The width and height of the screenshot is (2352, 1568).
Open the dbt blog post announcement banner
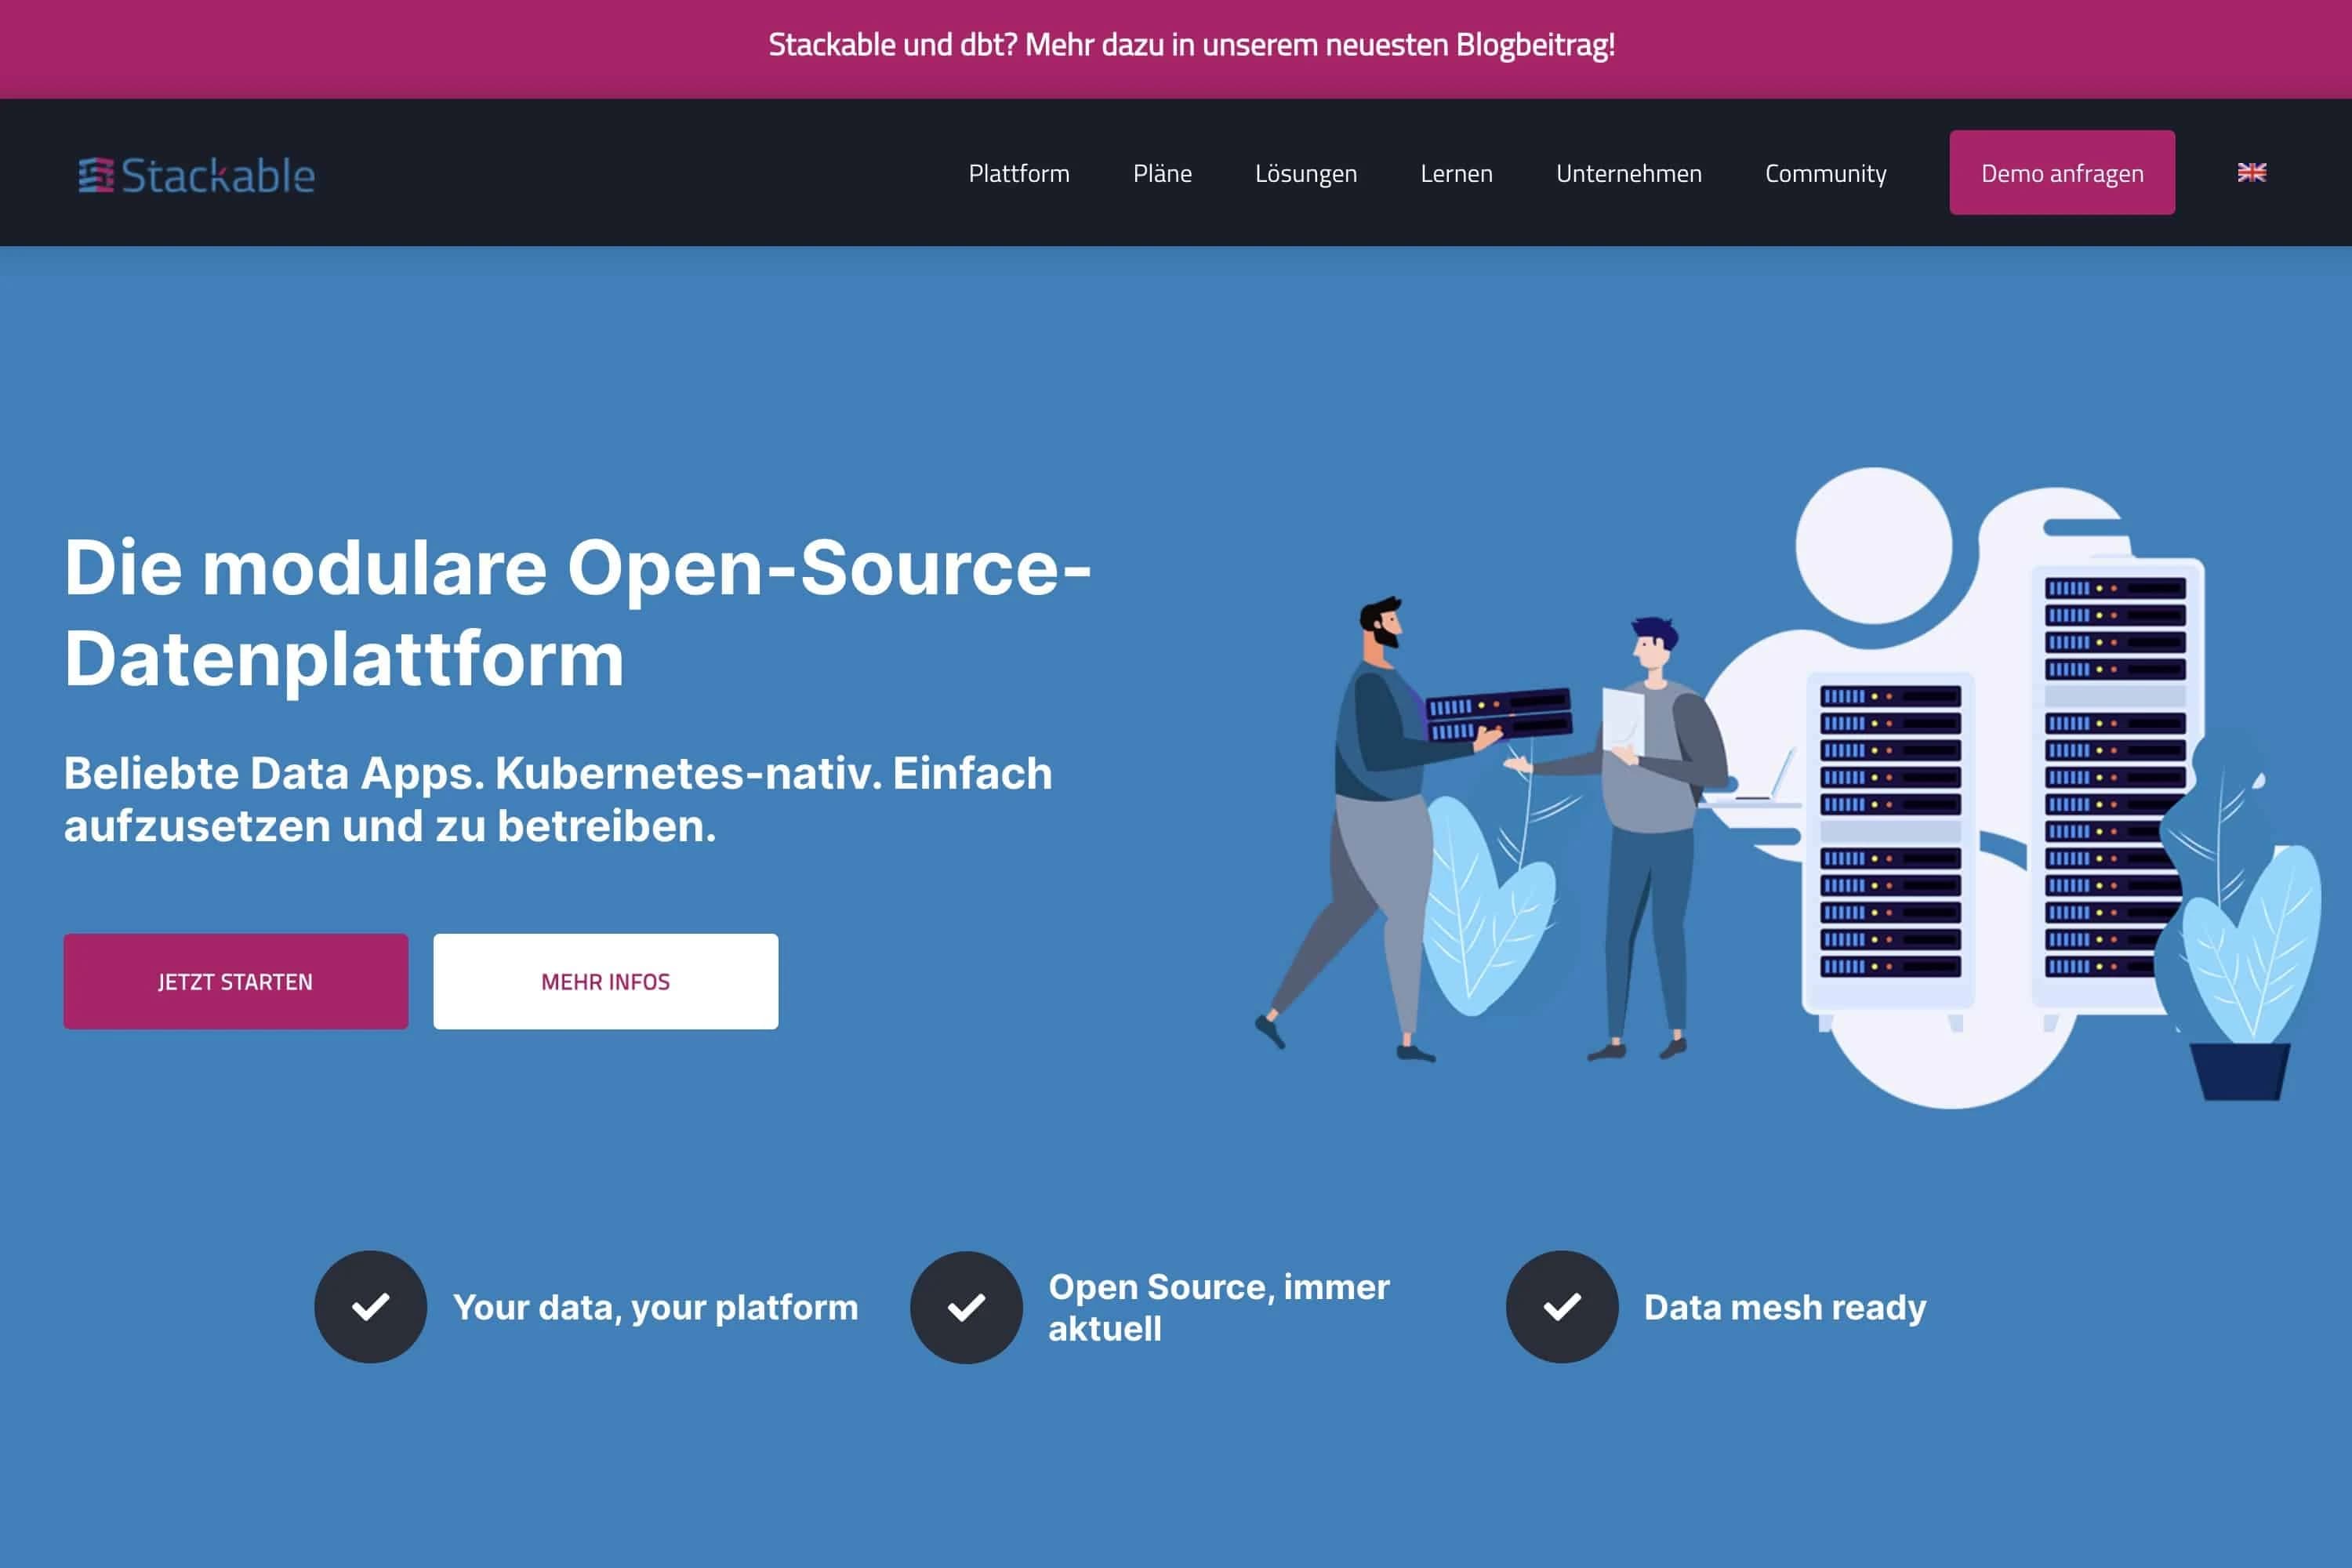point(1191,45)
